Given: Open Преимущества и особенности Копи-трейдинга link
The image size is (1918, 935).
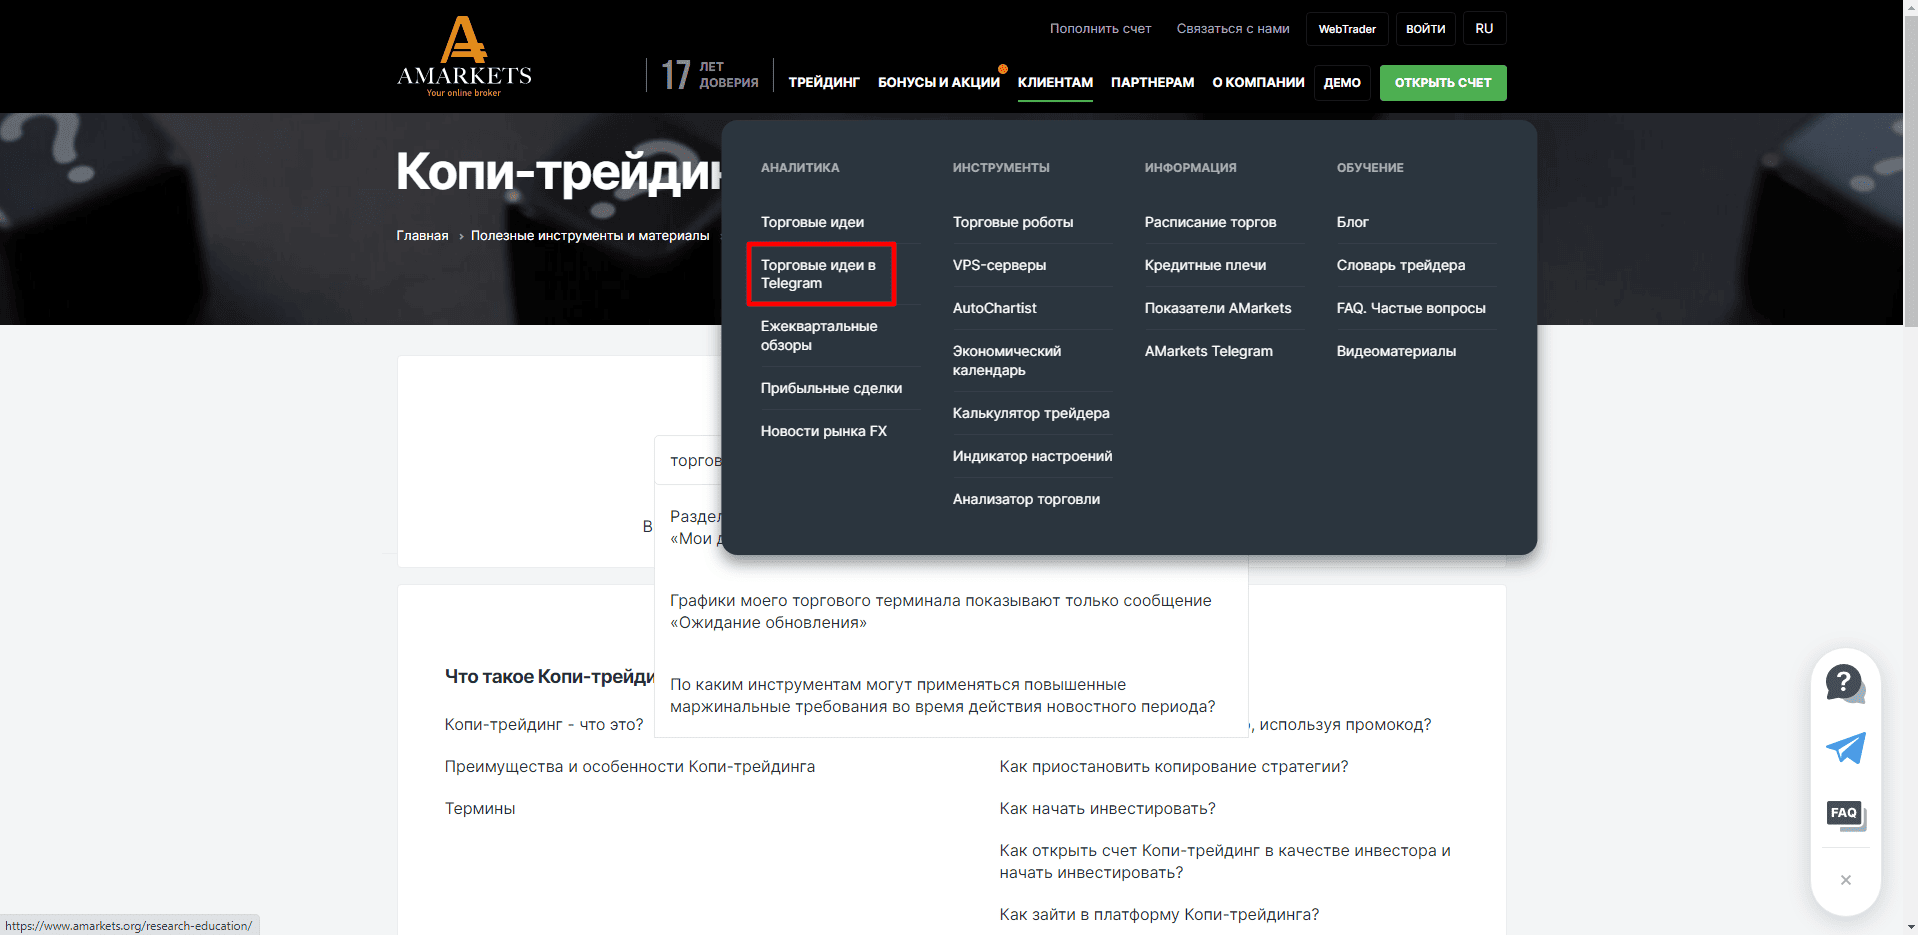Looking at the screenshot, I should click(x=630, y=767).
